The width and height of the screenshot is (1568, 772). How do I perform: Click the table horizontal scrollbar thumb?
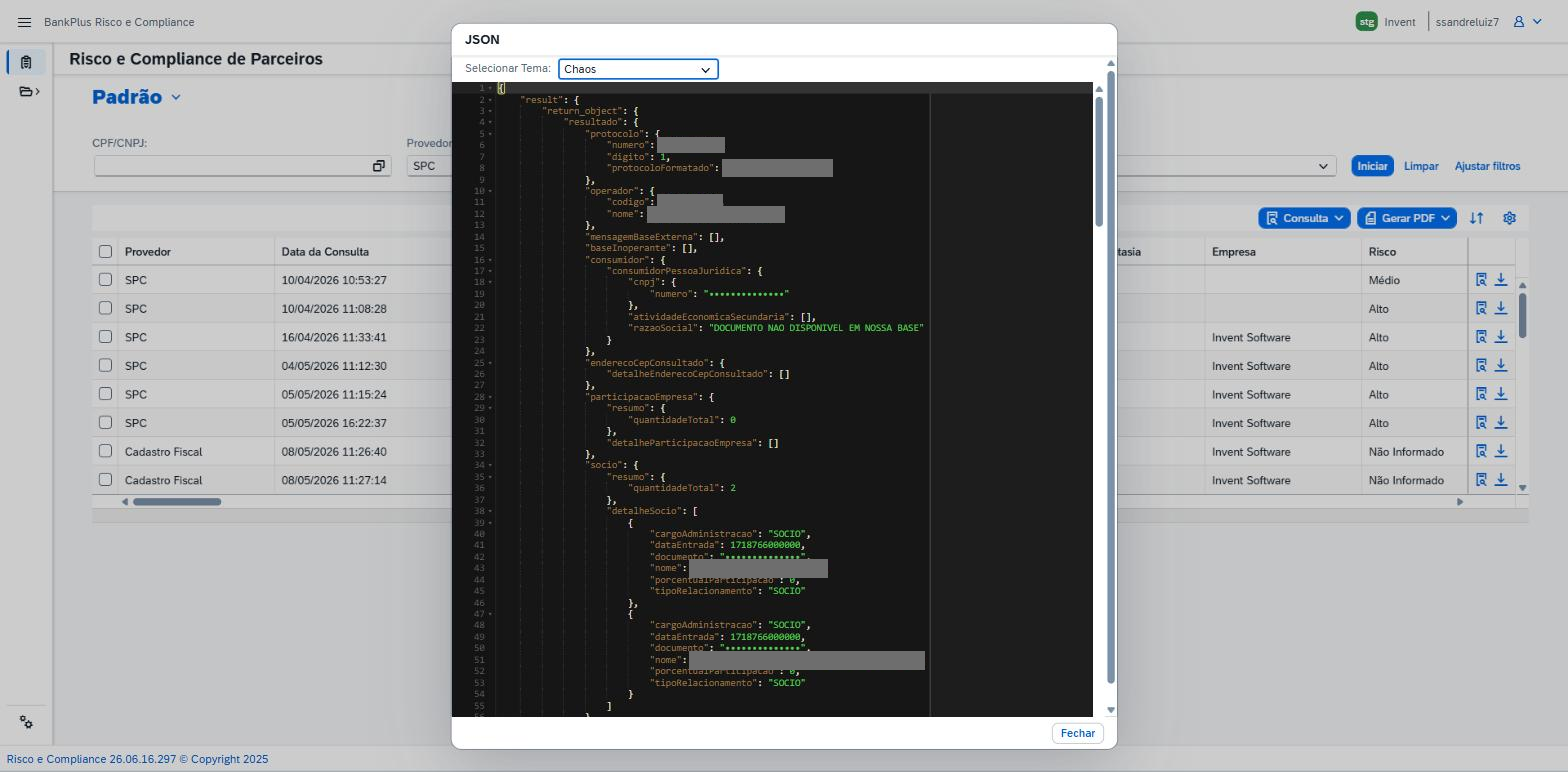[x=177, y=502]
